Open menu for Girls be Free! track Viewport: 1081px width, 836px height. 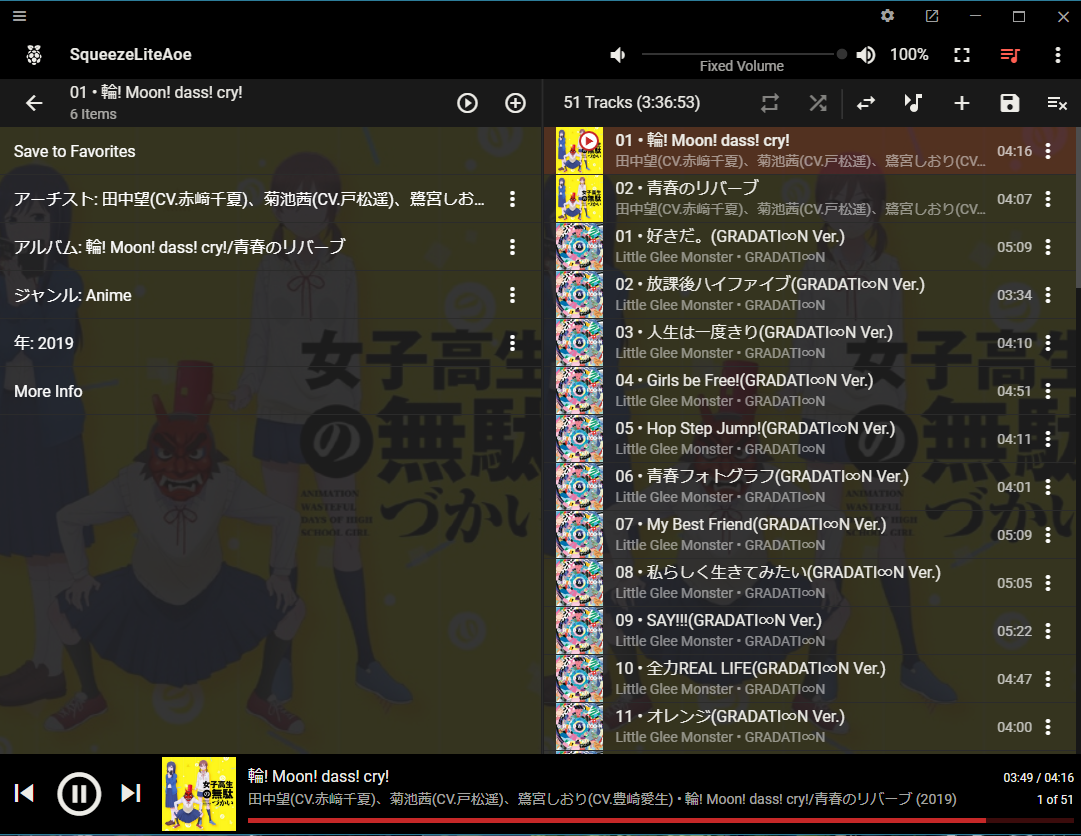[1048, 391]
